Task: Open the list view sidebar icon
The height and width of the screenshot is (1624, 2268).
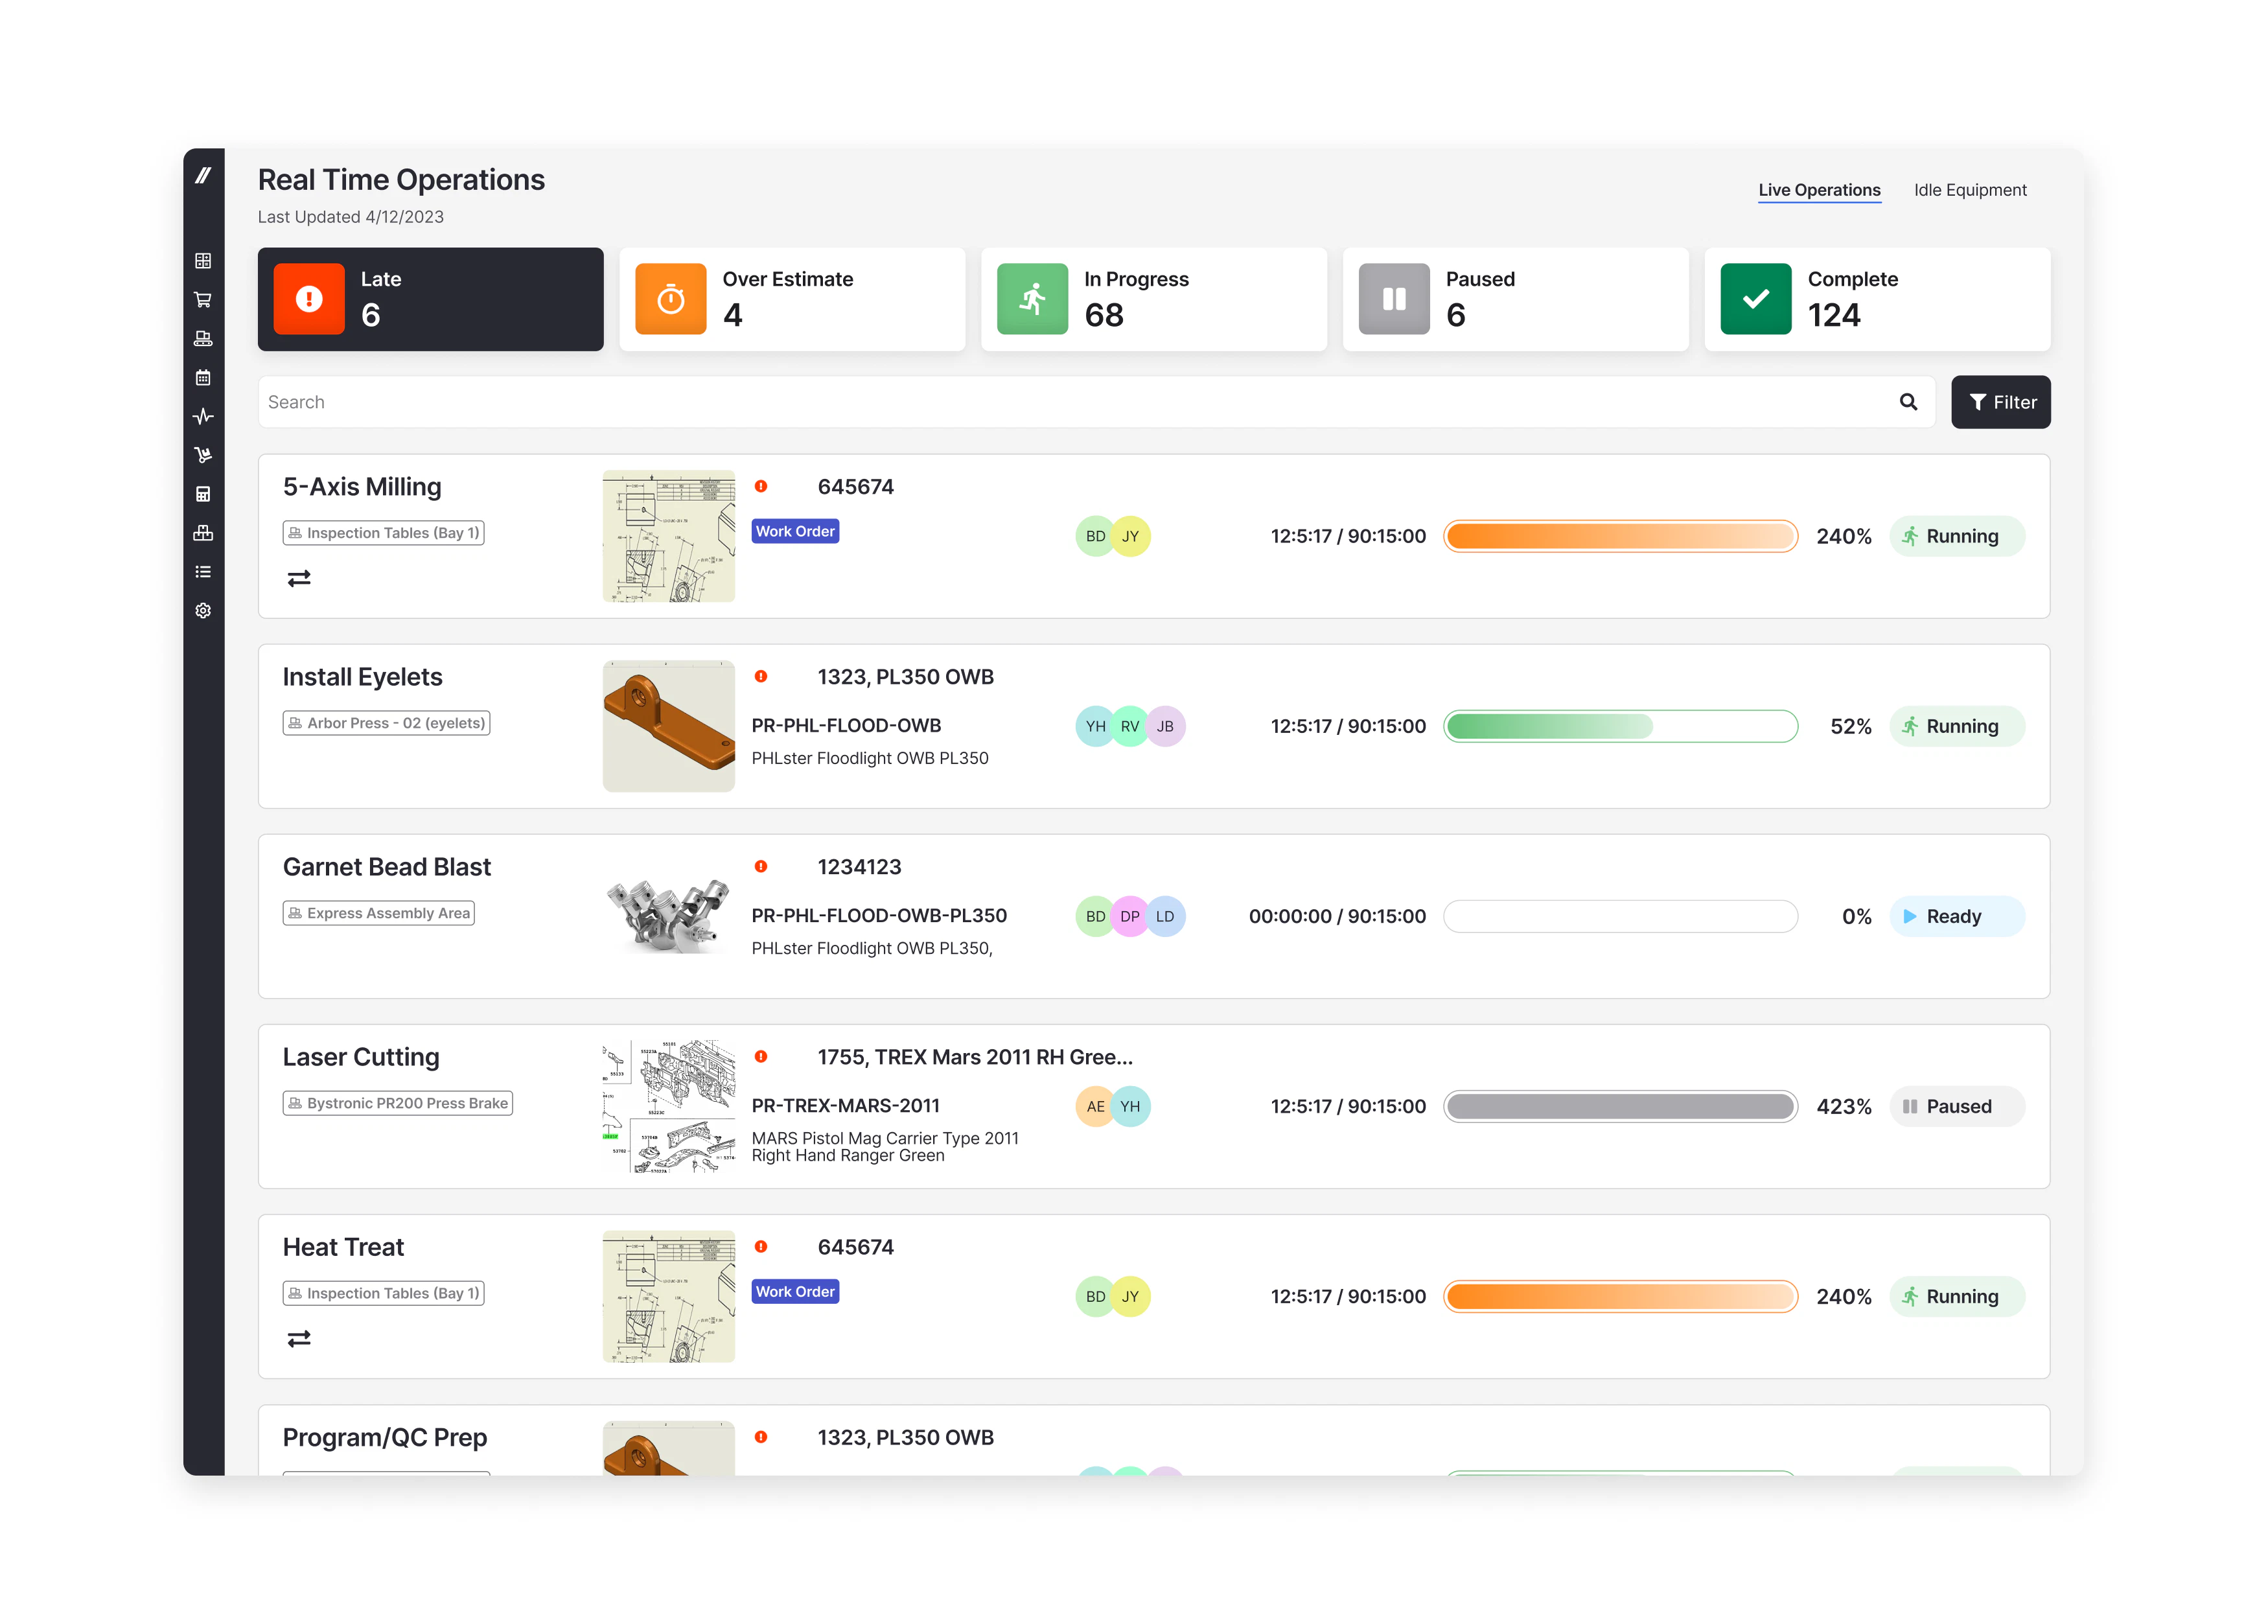Action: [x=204, y=571]
